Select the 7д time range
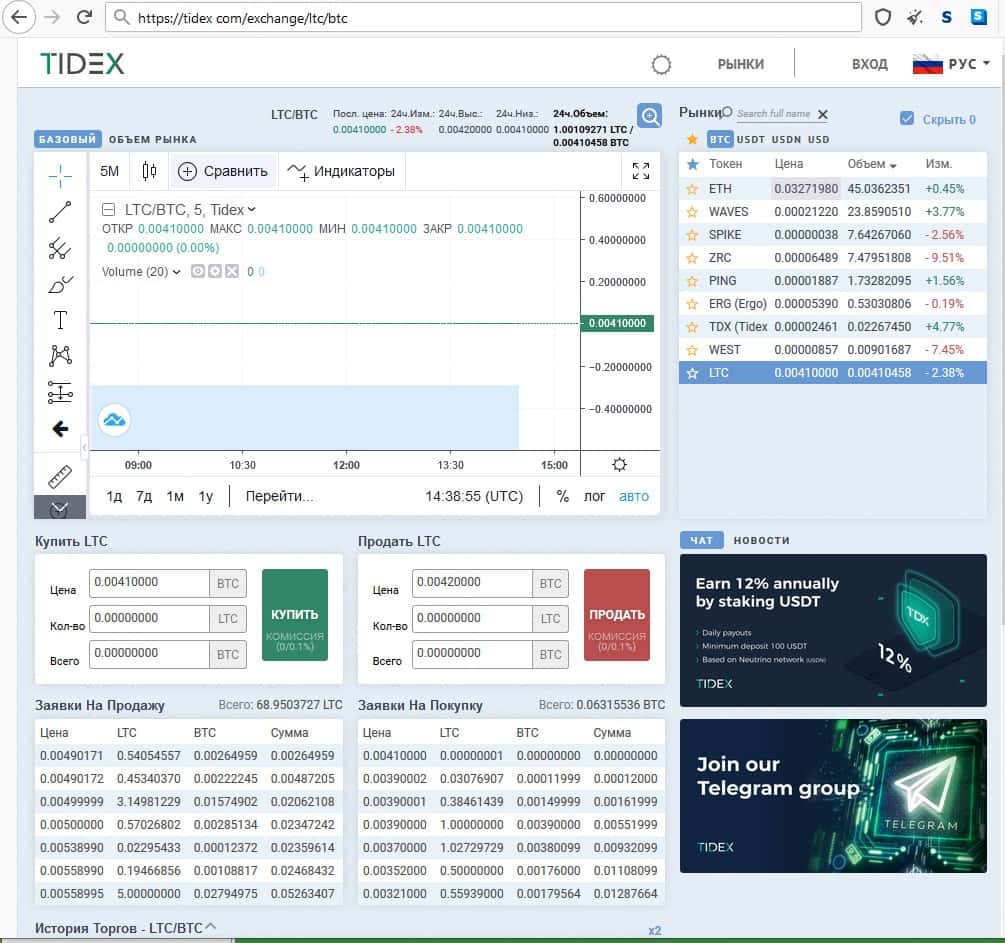The image size is (1005, 943). 144,496
